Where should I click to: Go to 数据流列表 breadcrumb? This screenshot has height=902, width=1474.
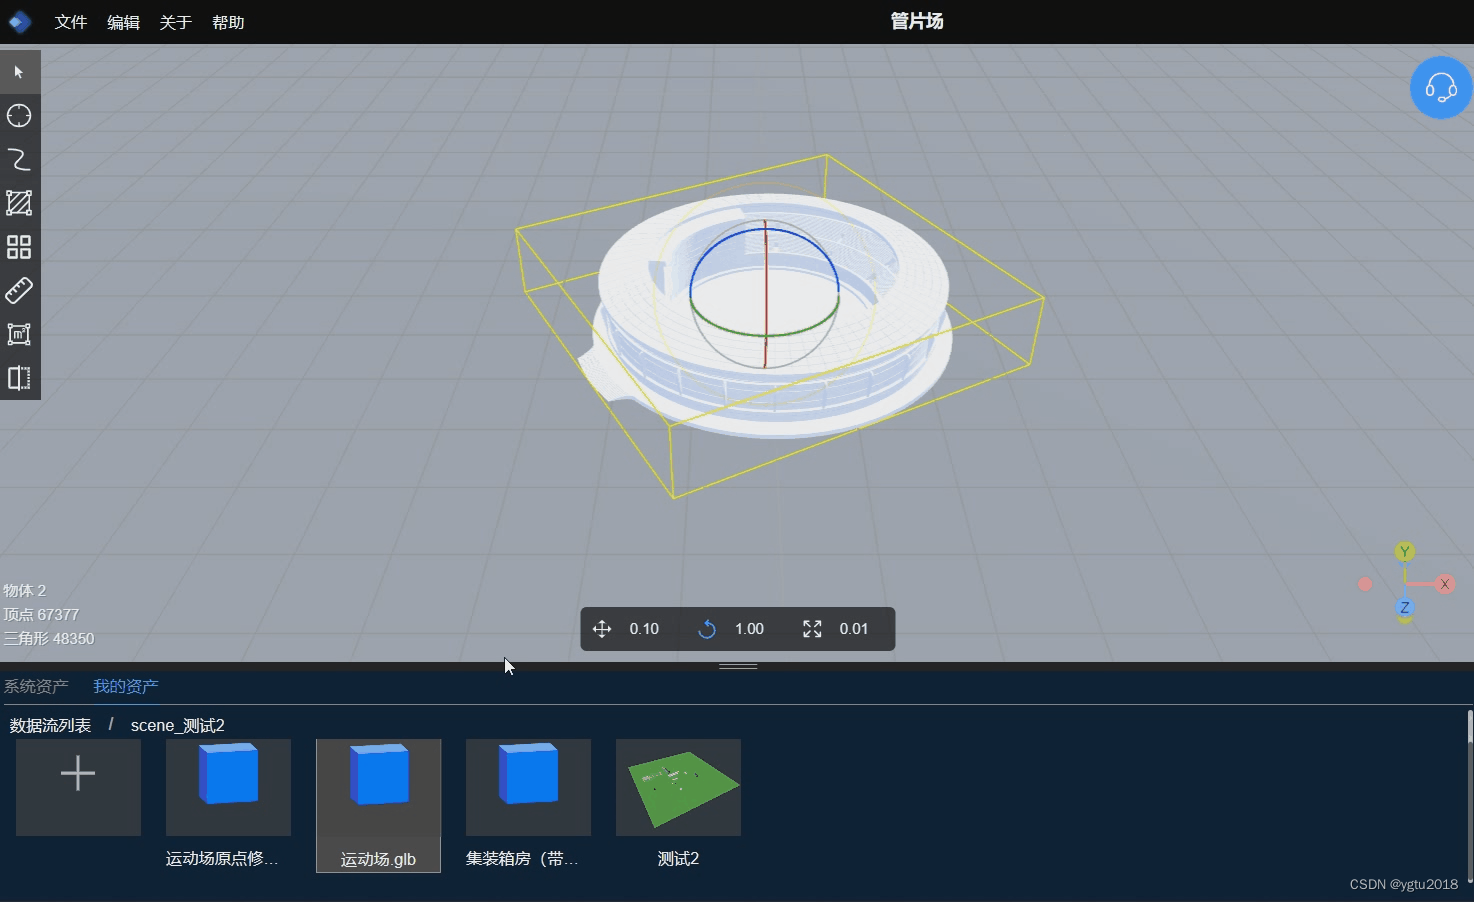pos(50,725)
